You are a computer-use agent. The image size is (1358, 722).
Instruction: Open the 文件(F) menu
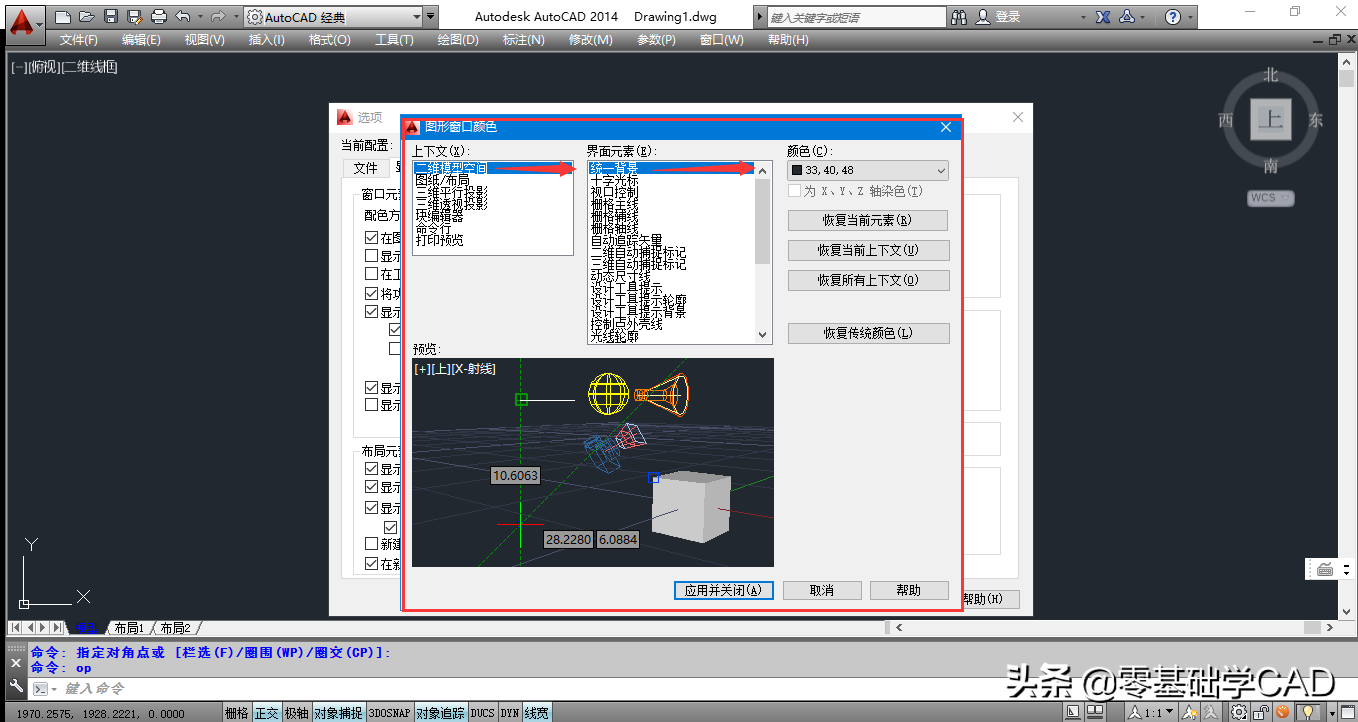(79, 40)
